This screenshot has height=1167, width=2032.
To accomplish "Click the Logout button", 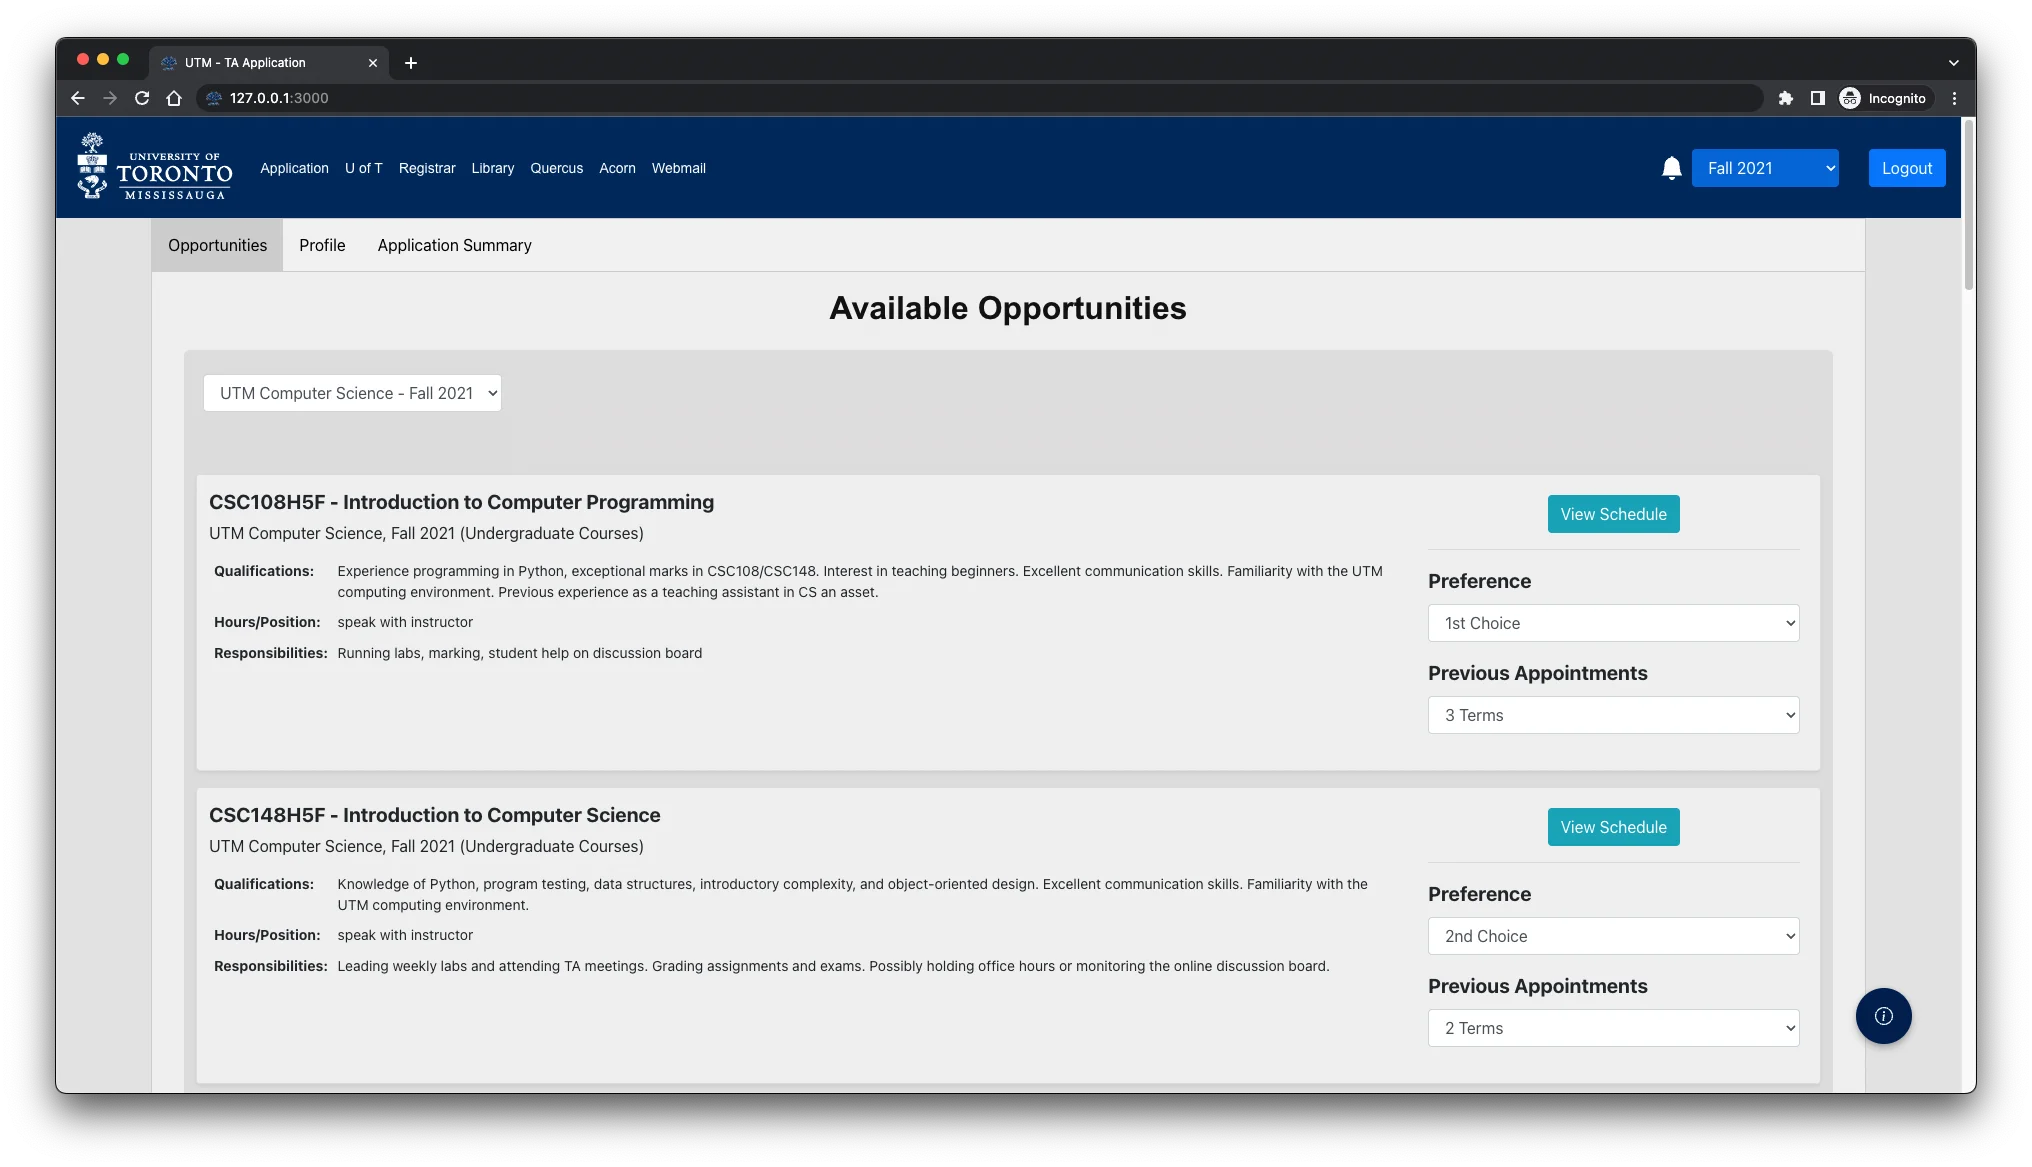I will 1906,168.
